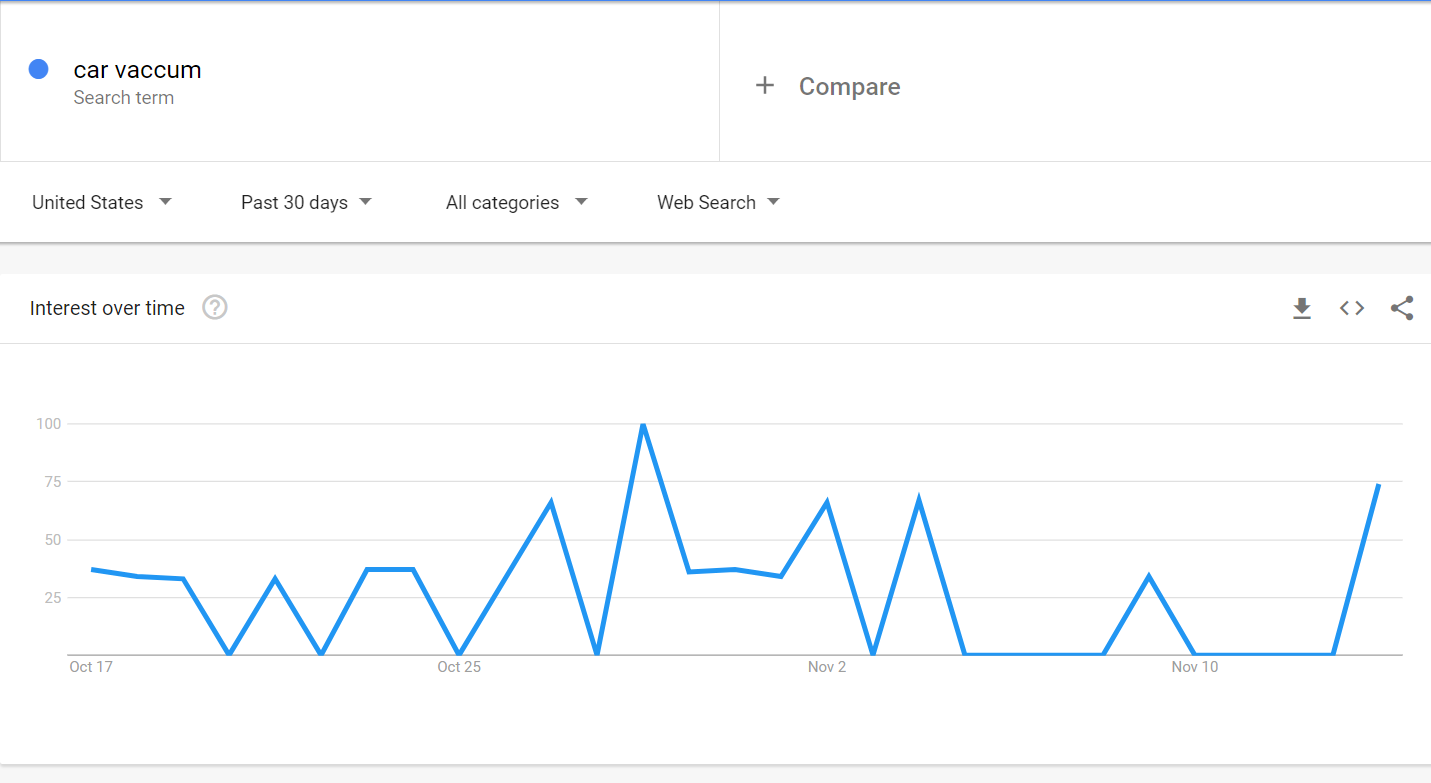Click the embed code icon

[x=1352, y=308]
